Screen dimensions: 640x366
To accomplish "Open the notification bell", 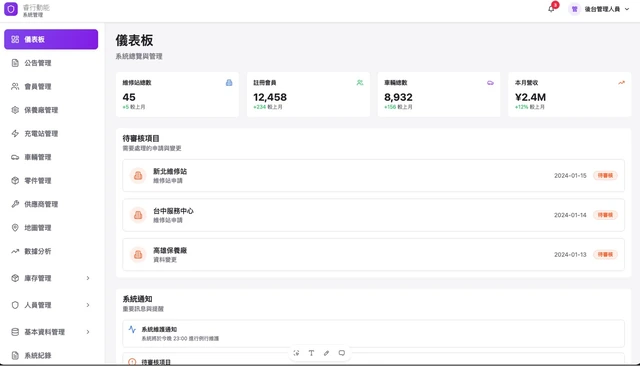I will [551, 9].
